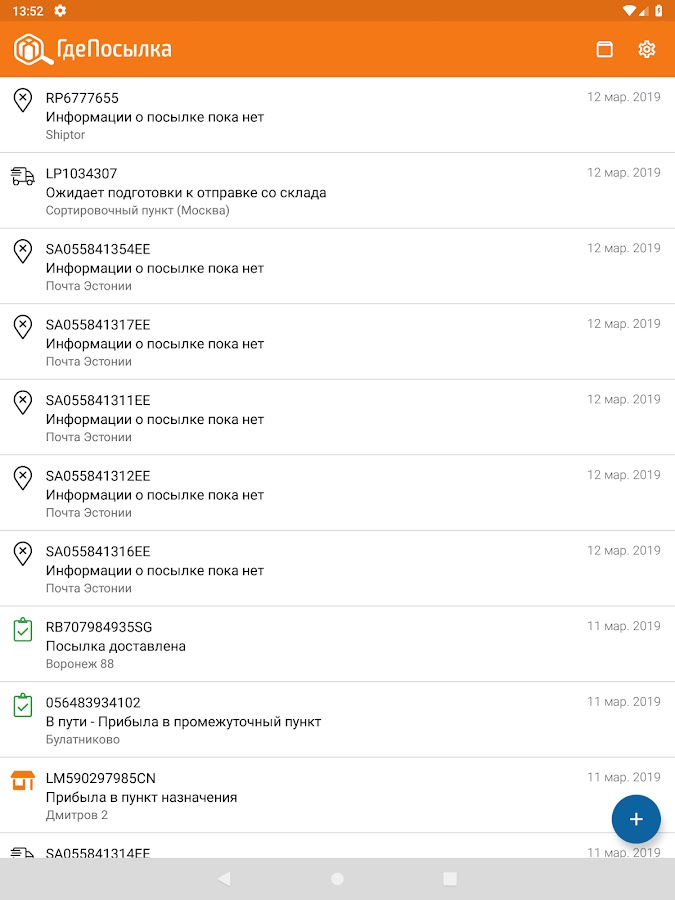Open the settings gear in the header

pyautogui.click(x=646, y=49)
